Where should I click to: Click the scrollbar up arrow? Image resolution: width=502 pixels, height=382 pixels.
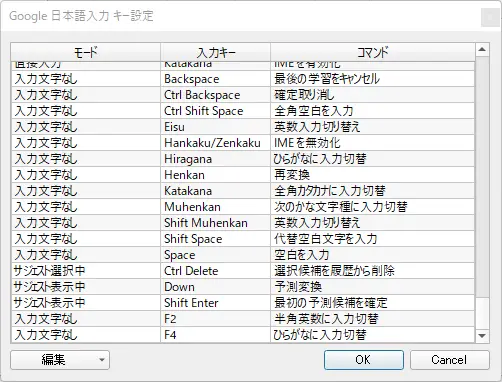pos(482,50)
